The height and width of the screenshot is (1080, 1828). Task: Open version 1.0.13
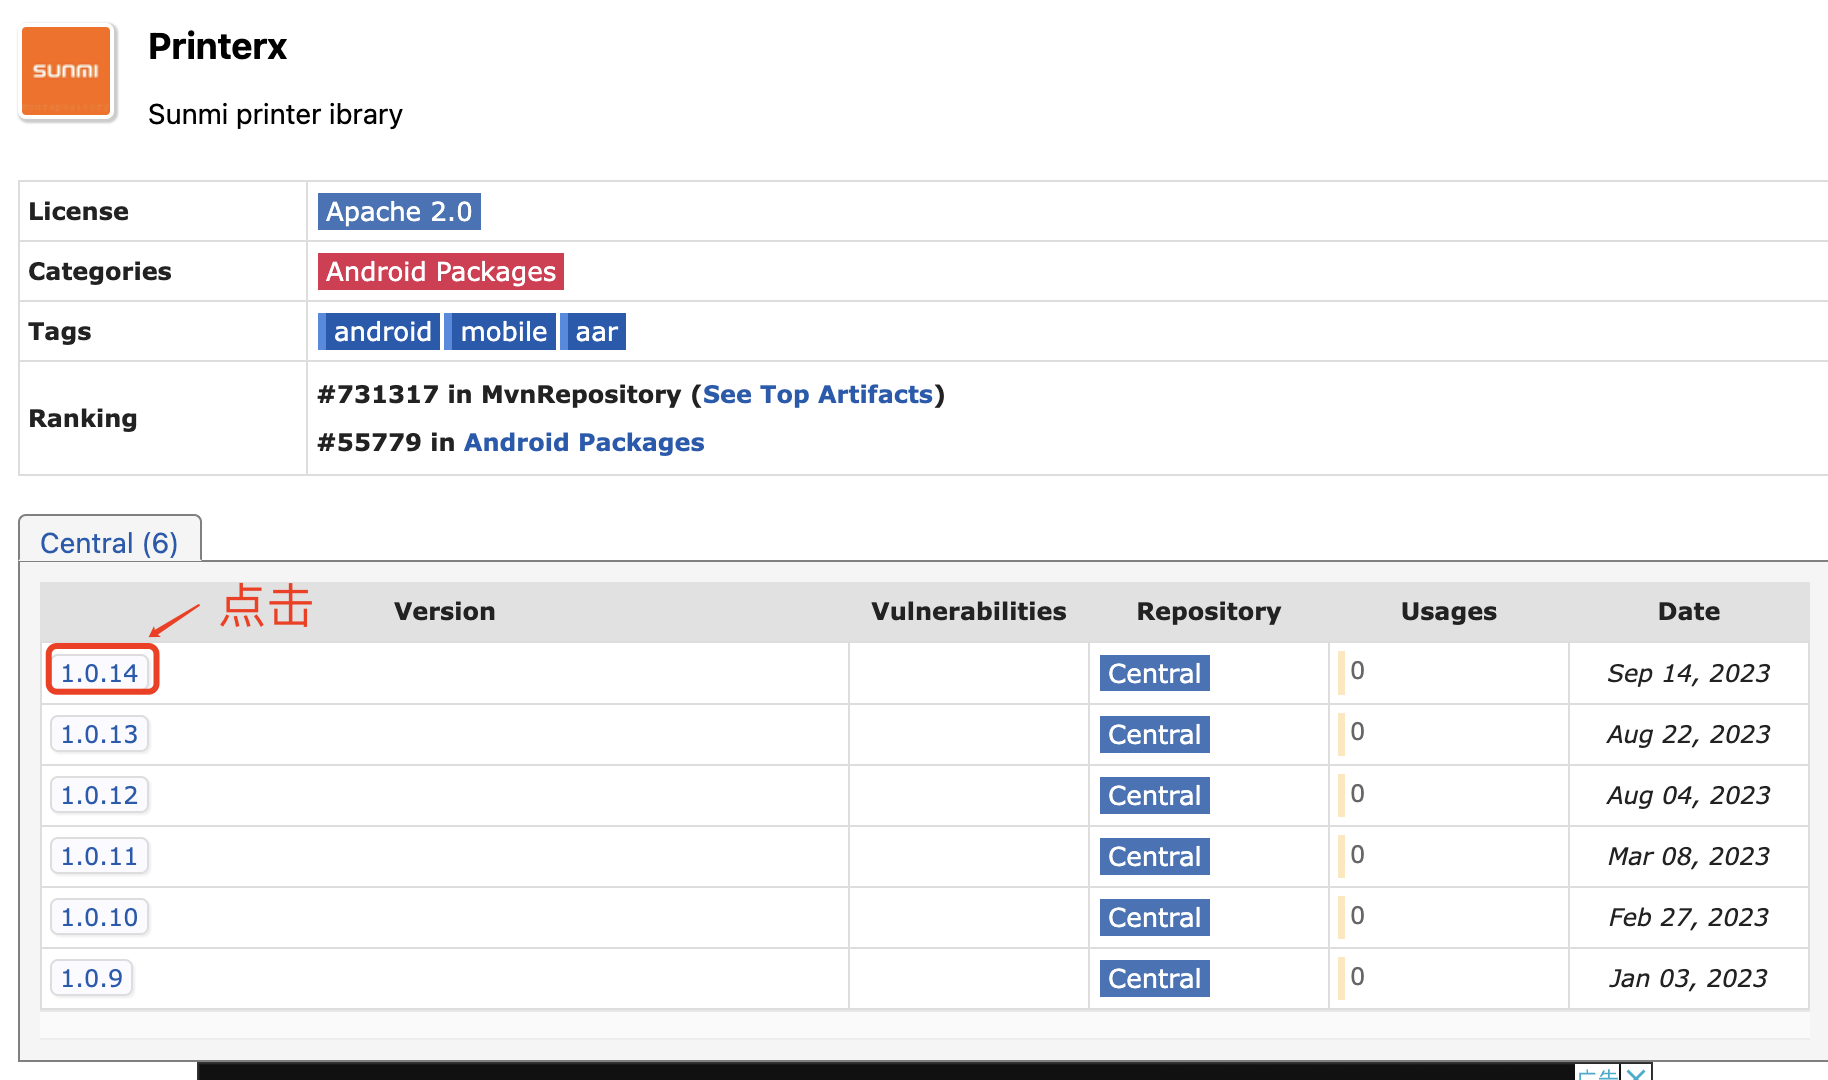pyautogui.click(x=100, y=734)
